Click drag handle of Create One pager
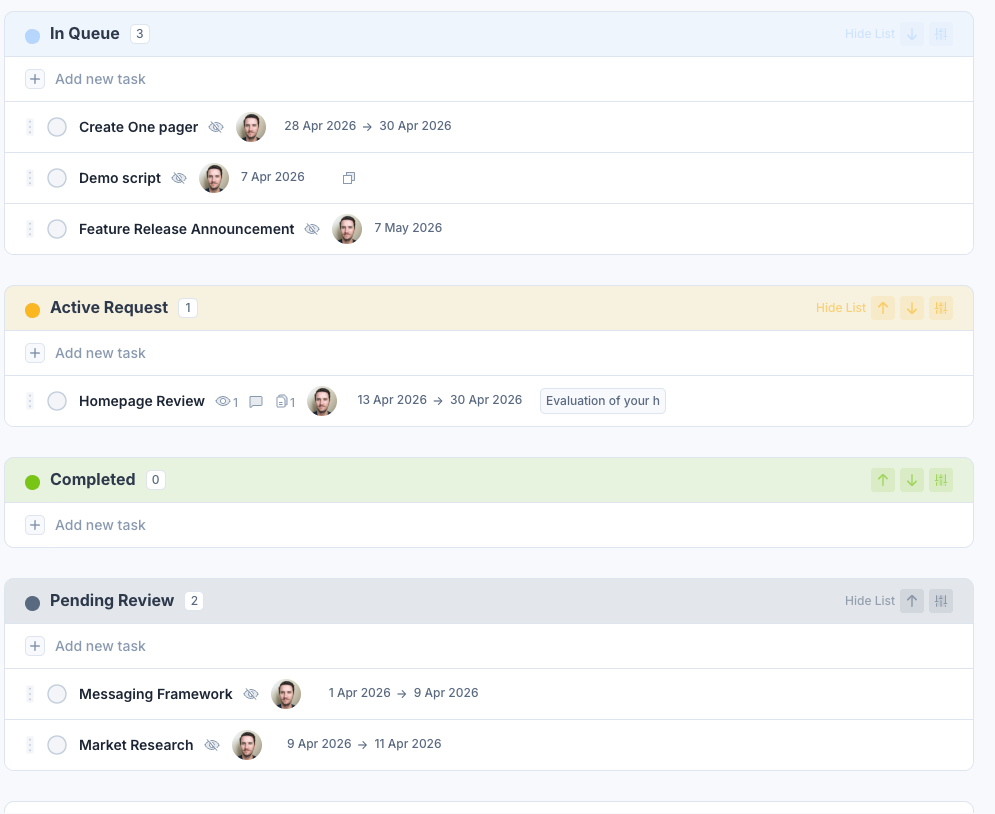 30,127
